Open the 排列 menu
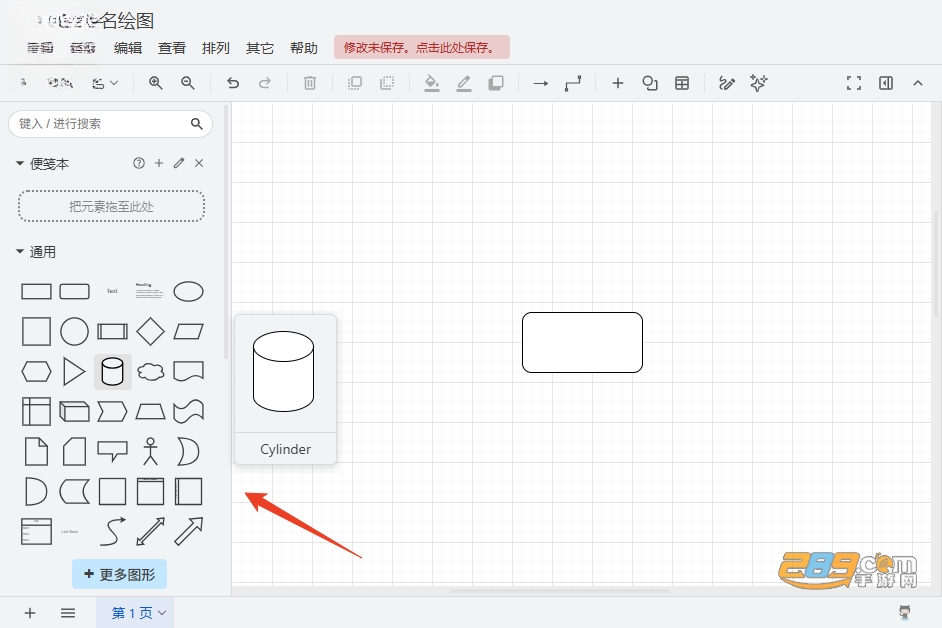 [x=216, y=48]
